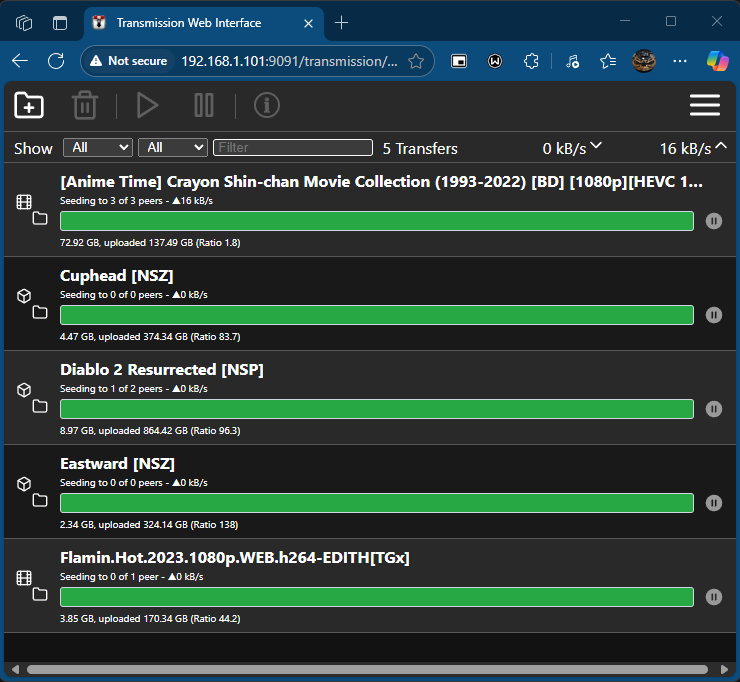This screenshot has height=682, width=740.
Task: Click the Cuphead torrent progress bar
Action: (x=377, y=315)
